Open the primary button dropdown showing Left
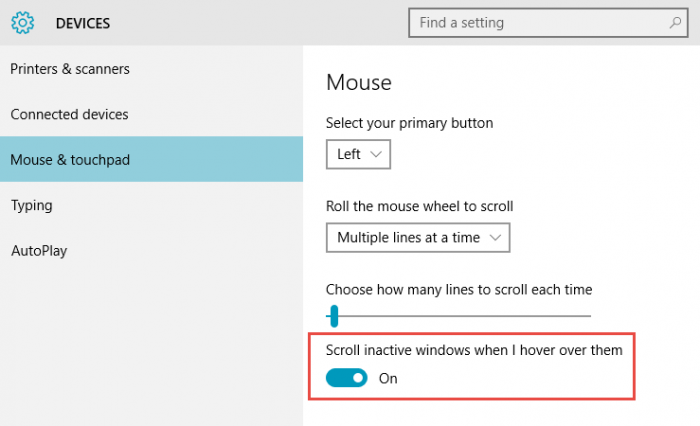Image resolution: width=700 pixels, height=426 pixels. (358, 155)
